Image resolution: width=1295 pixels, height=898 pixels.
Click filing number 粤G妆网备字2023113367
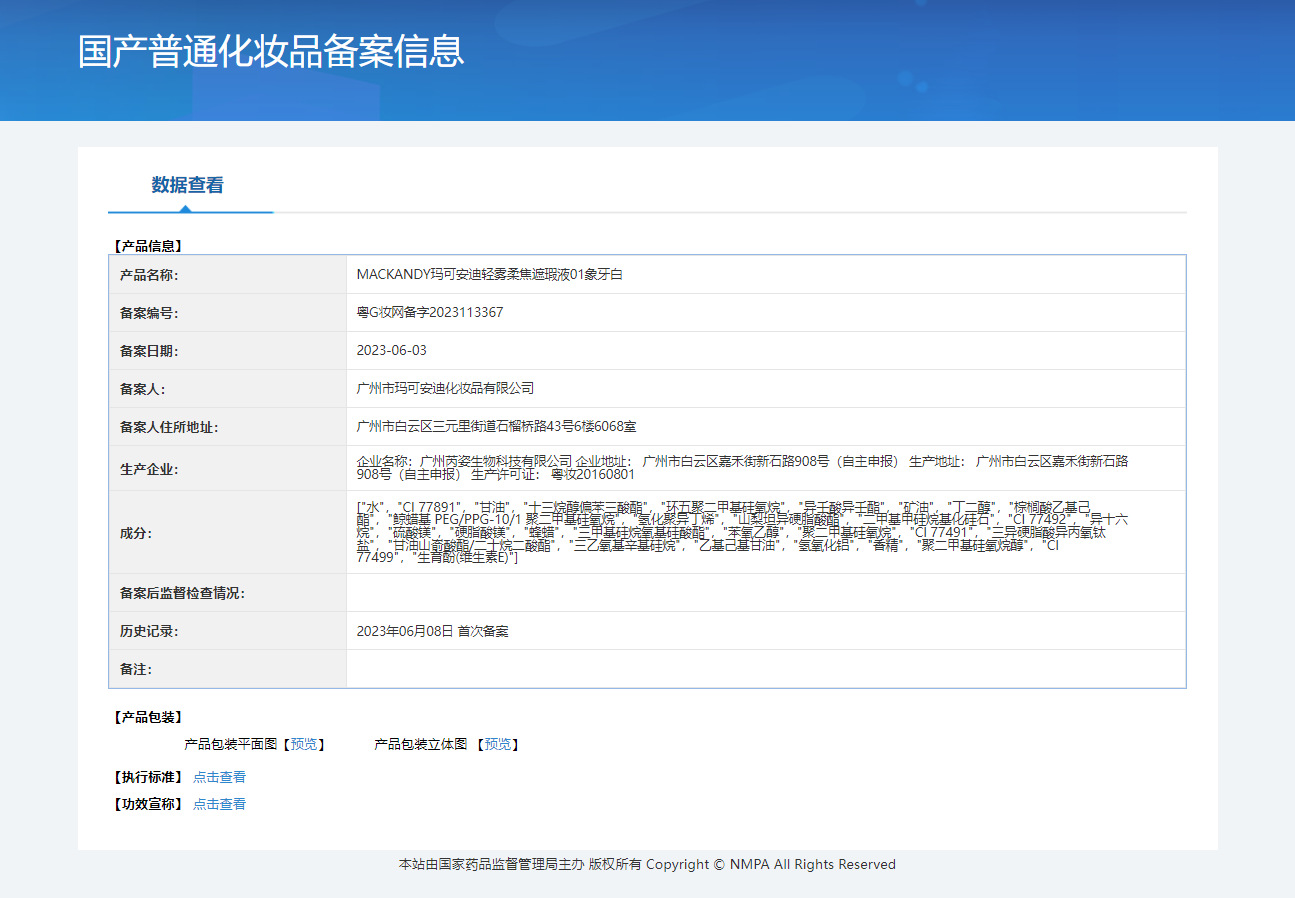(430, 312)
